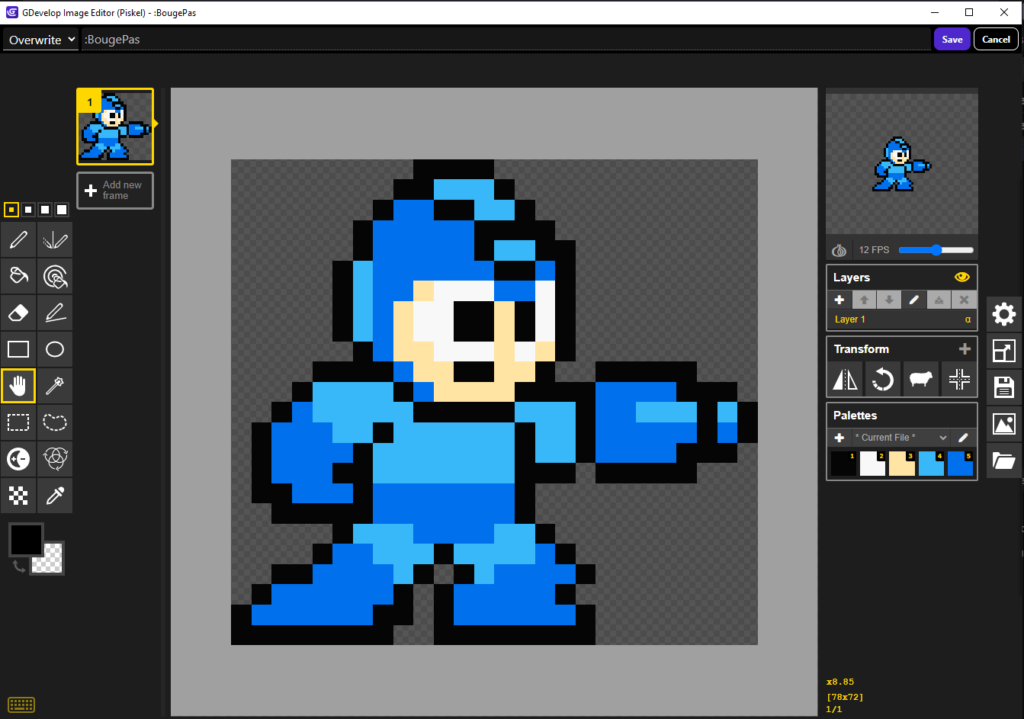Select the Color picker eyedropper tool
1024x719 pixels.
pyautogui.click(x=55, y=496)
